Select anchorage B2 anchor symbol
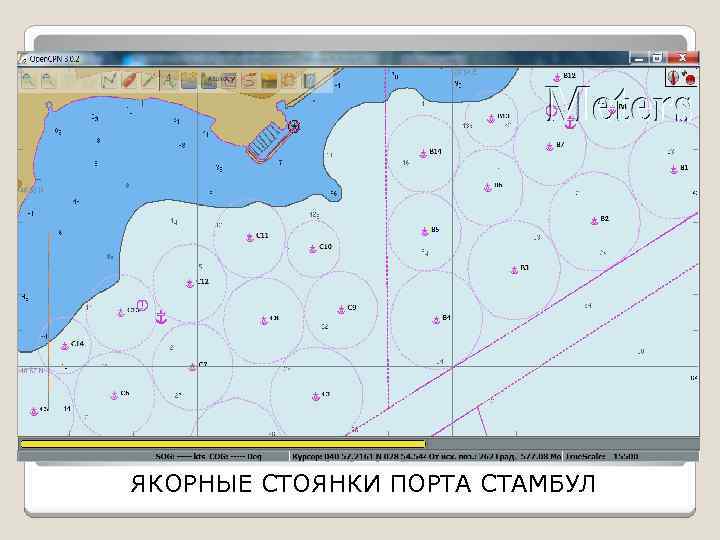 pos(594,220)
